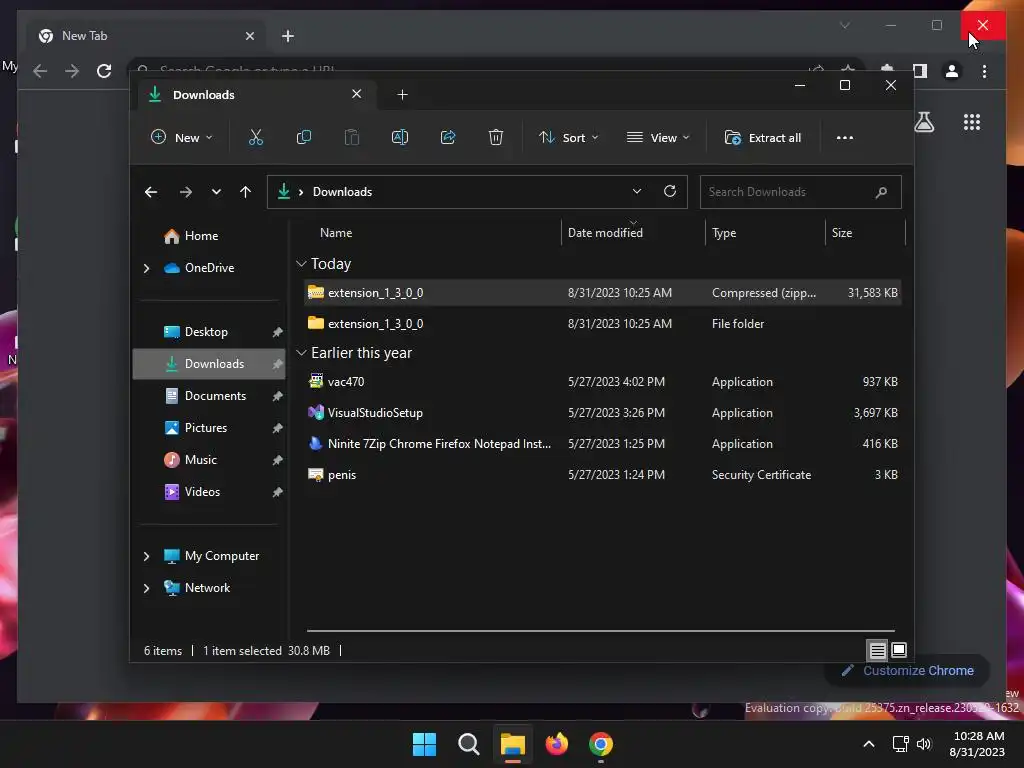The image size is (1024, 768).
Task: Open the View dropdown
Action: tap(658, 138)
